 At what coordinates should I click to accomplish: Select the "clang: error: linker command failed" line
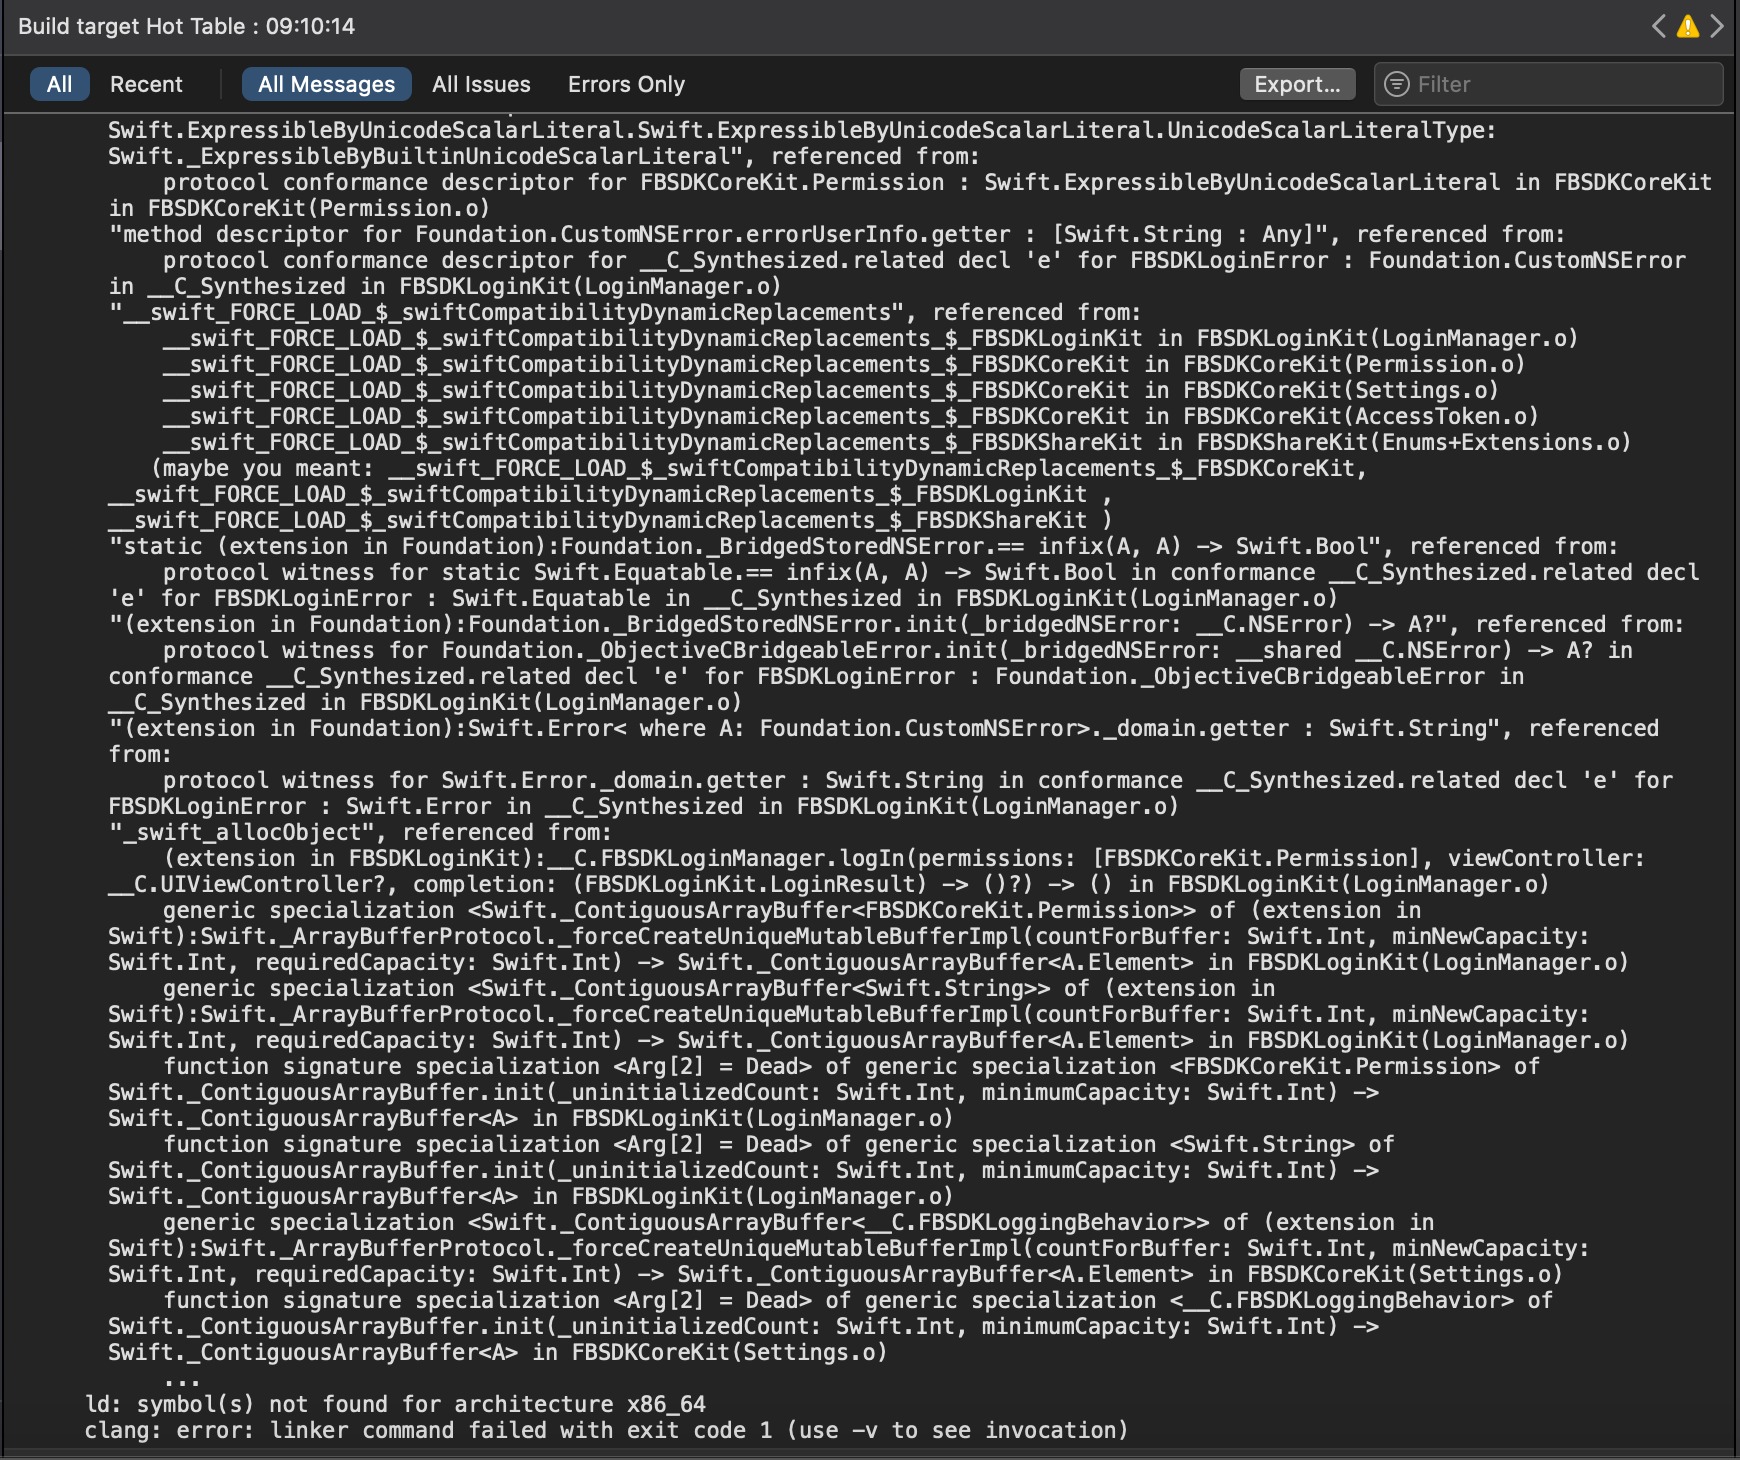coord(605,1430)
